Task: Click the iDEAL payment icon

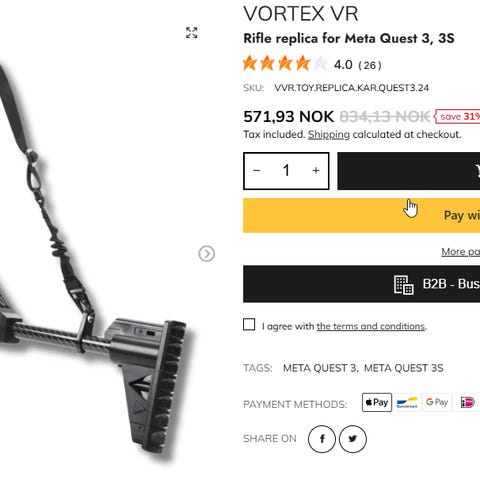Action: (x=467, y=402)
